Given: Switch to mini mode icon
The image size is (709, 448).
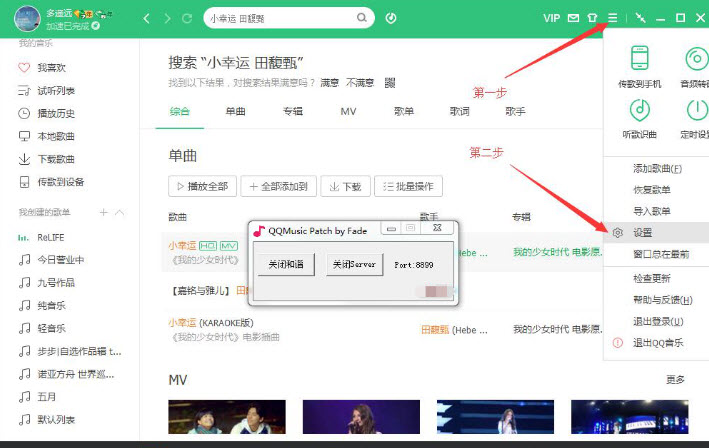Looking at the screenshot, I should tap(640, 18).
